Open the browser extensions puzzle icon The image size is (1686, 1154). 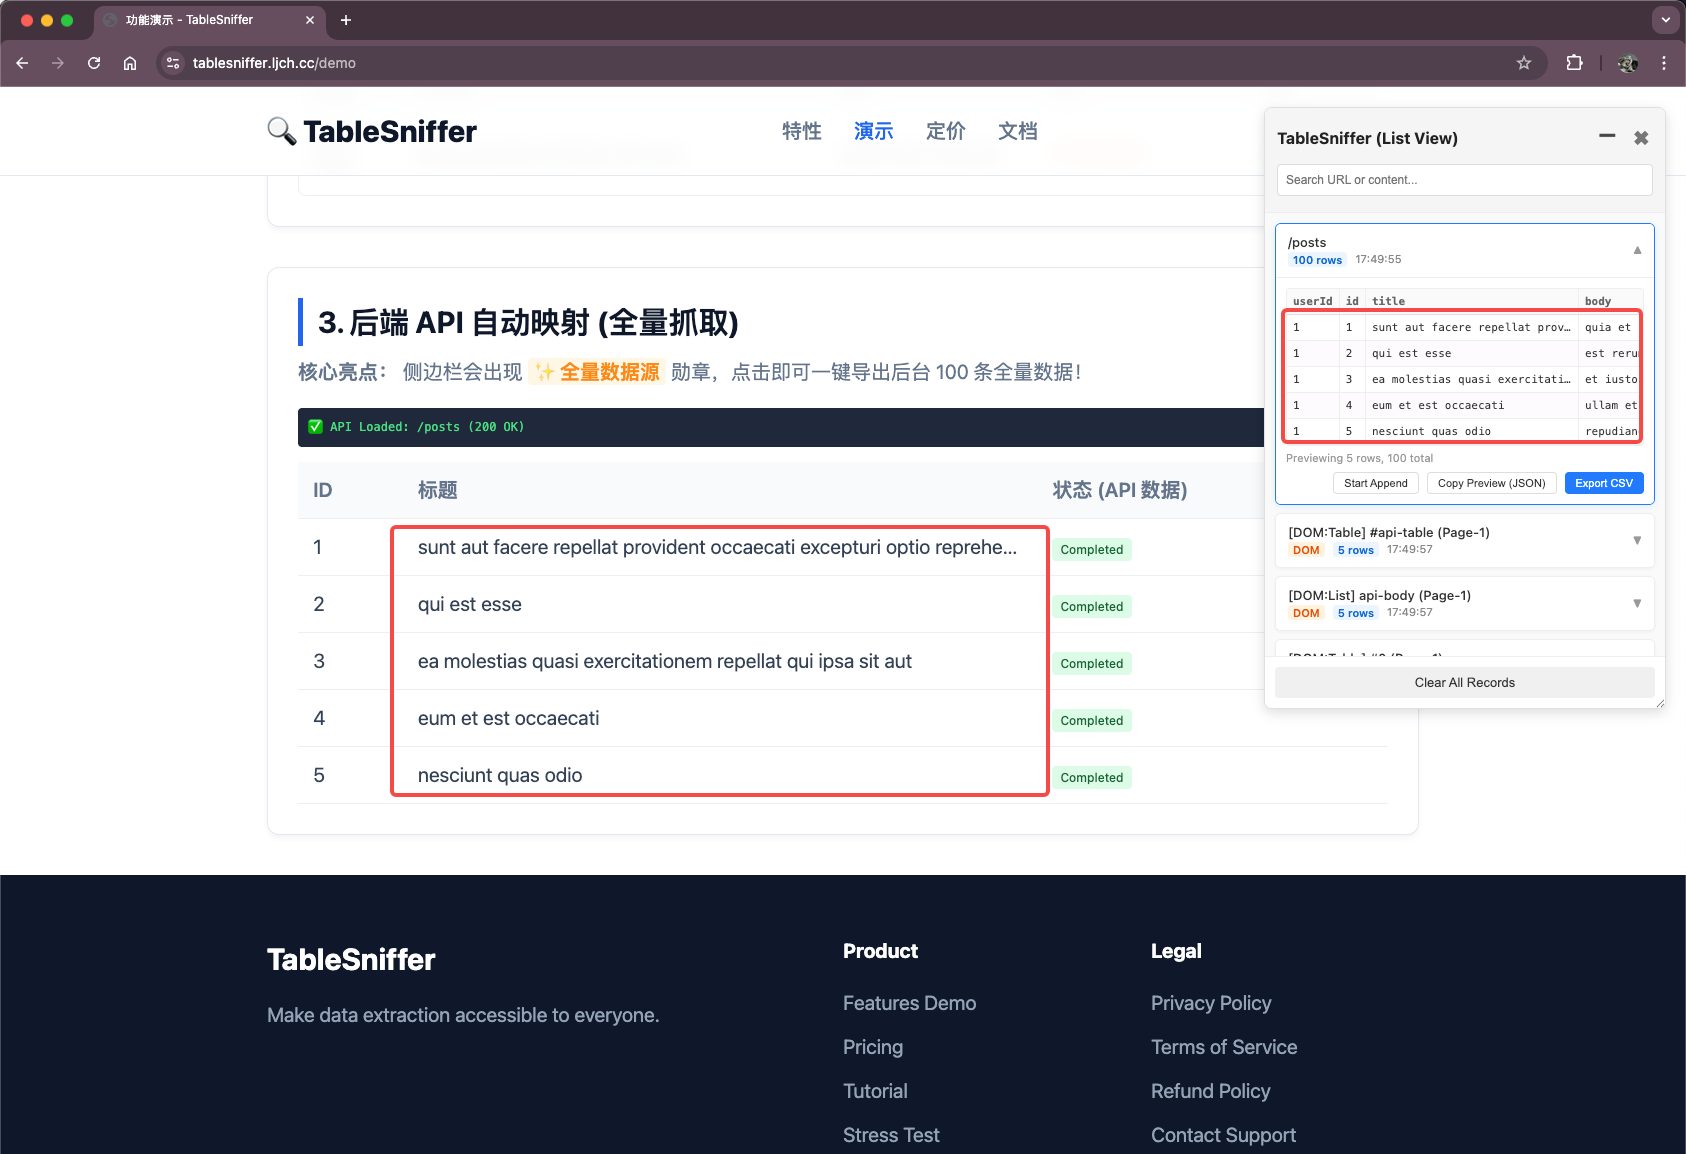coord(1574,62)
